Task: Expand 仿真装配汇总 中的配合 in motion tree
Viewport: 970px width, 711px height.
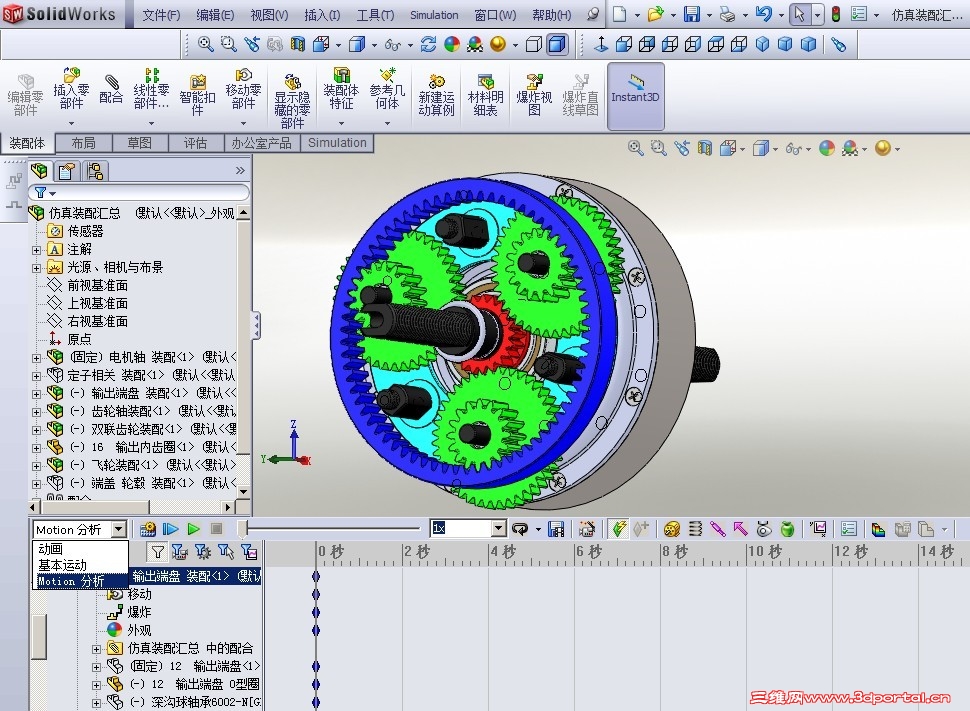Action: [x=97, y=649]
